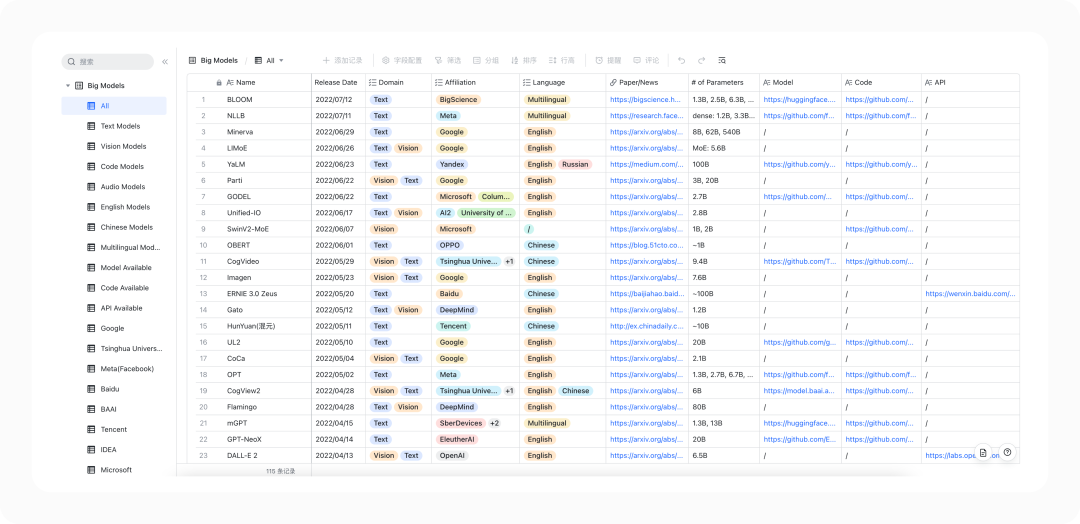Click the Yandex affiliation tag

[453, 165]
